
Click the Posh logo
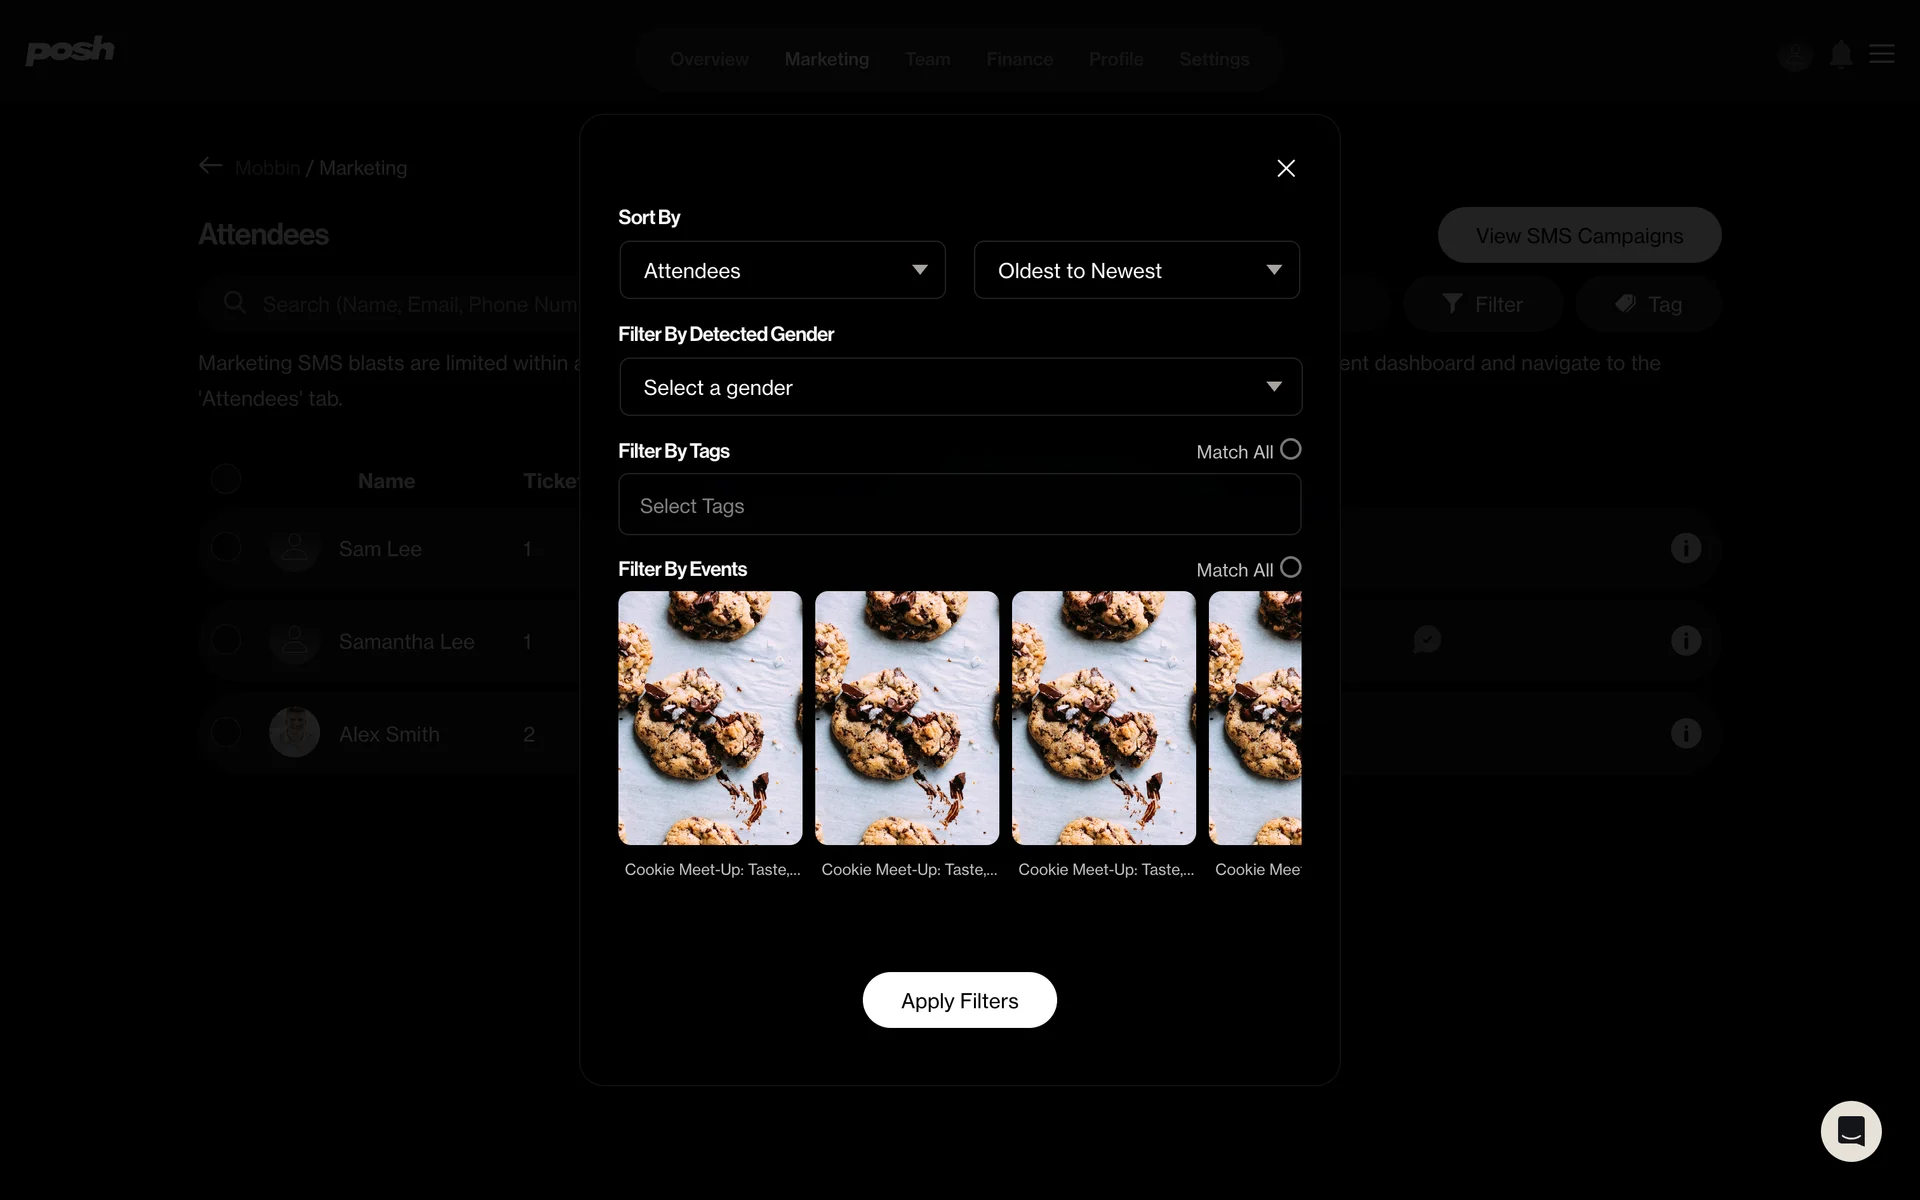(x=70, y=50)
